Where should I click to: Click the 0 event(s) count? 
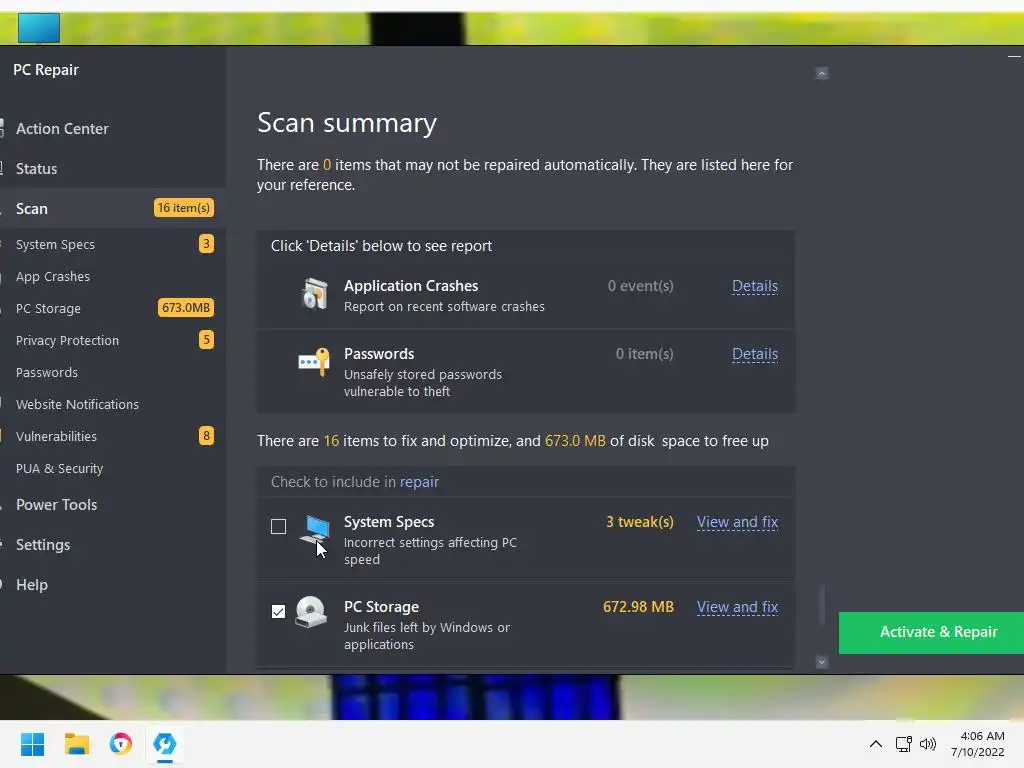(x=640, y=286)
